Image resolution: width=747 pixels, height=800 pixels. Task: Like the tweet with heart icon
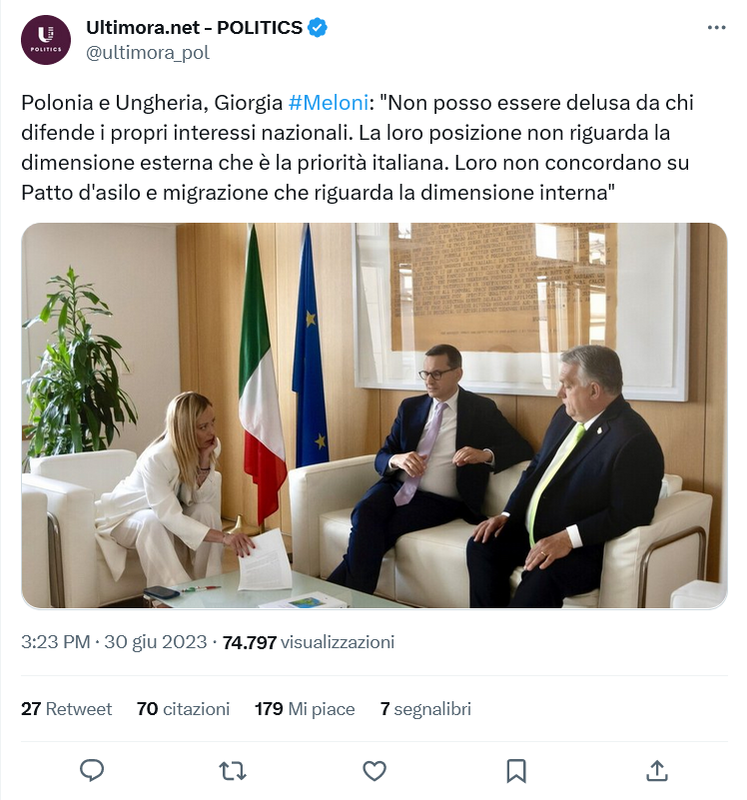click(x=374, y=770)
